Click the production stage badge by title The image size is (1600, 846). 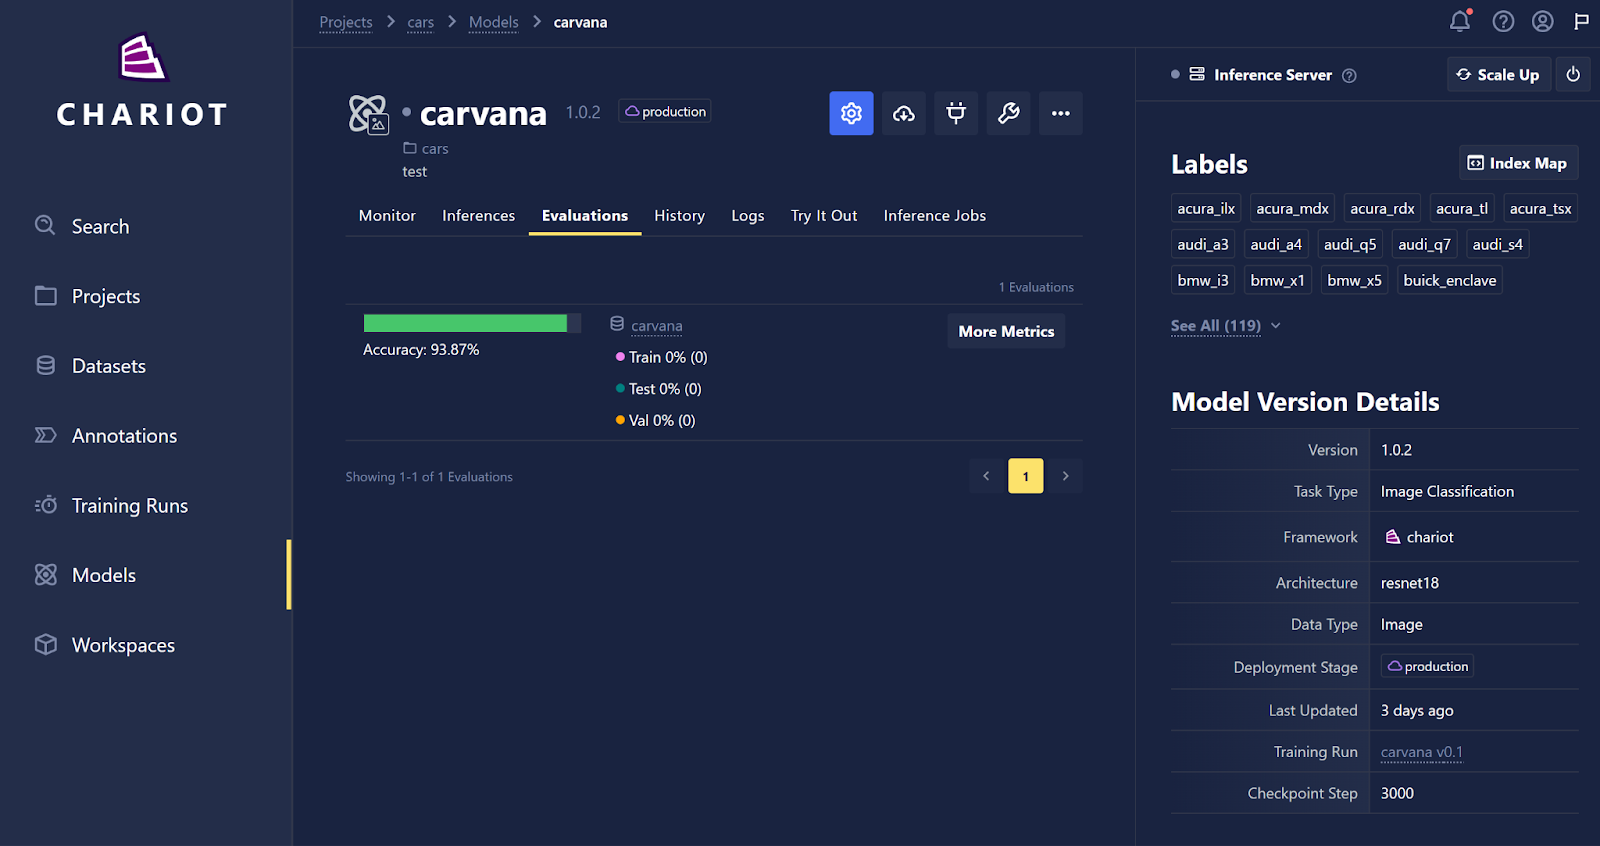[665, 111]
